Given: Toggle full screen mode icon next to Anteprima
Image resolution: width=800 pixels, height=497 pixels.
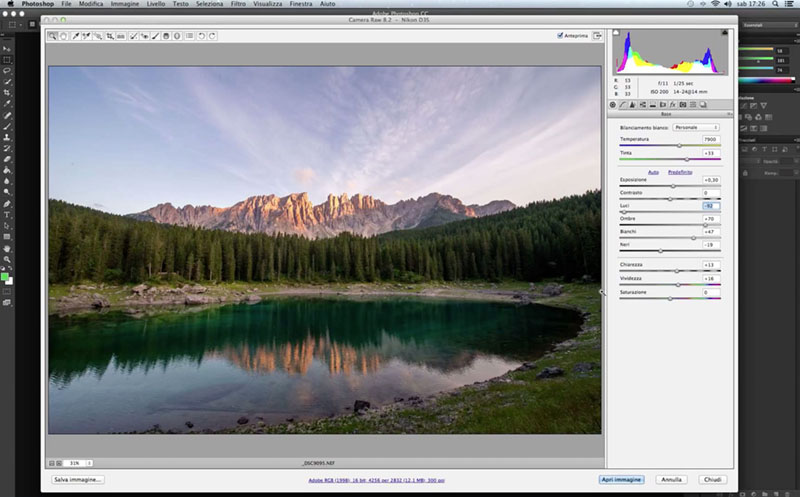Looking at the screenshot, I should tap(597, 36).
